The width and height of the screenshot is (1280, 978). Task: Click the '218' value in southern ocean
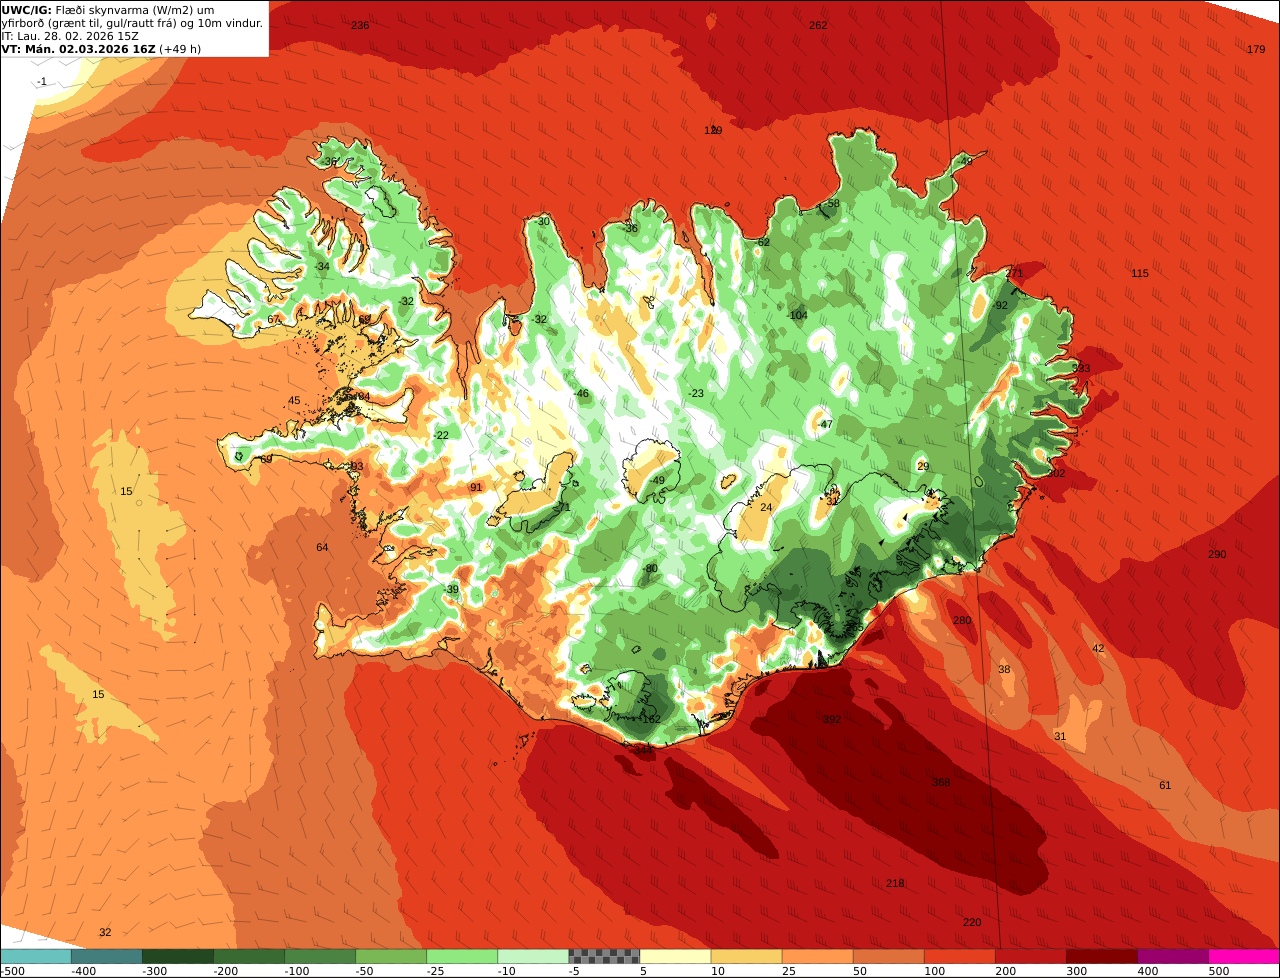click(895, 883)
